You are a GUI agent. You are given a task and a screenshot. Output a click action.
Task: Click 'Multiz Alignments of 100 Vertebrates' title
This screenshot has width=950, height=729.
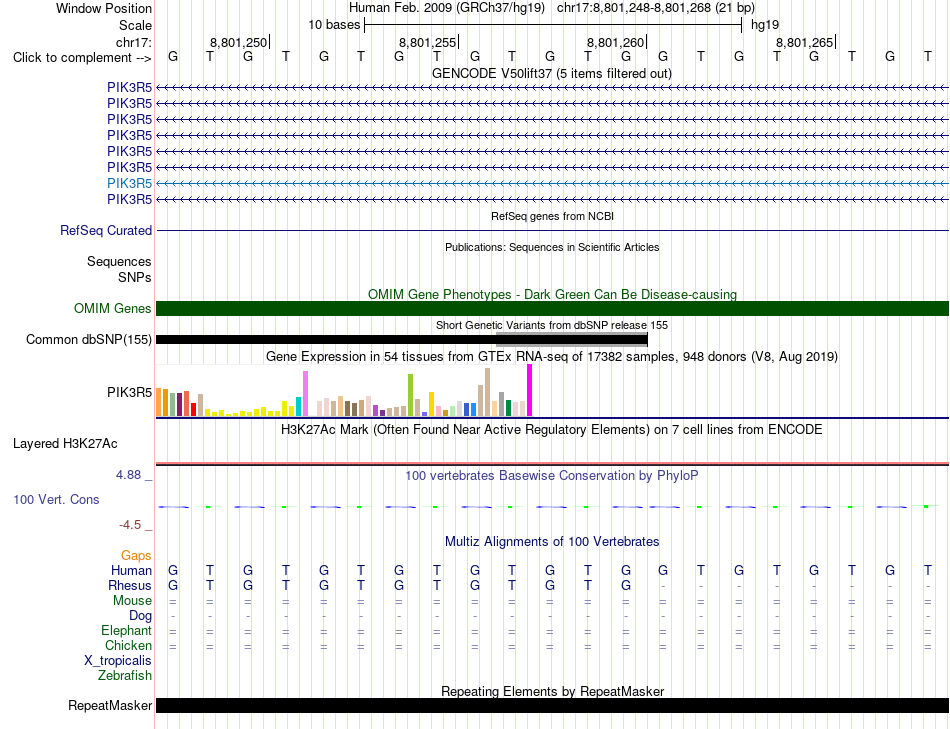click(552, 541)
